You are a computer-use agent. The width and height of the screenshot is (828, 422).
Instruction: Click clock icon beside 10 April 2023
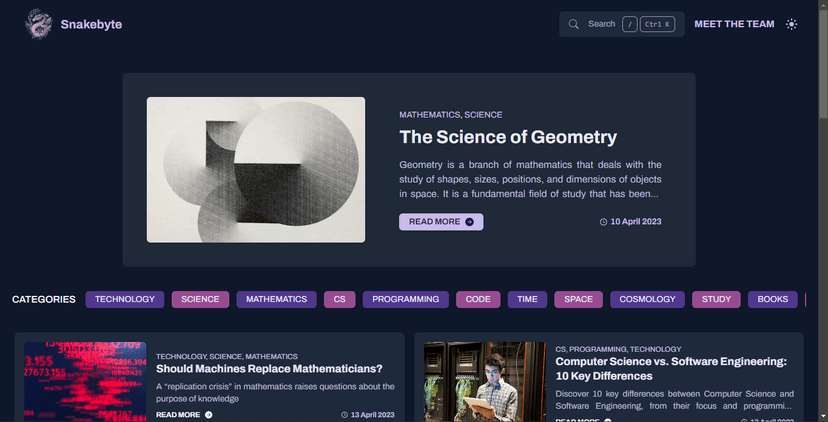tap(604, 222)
